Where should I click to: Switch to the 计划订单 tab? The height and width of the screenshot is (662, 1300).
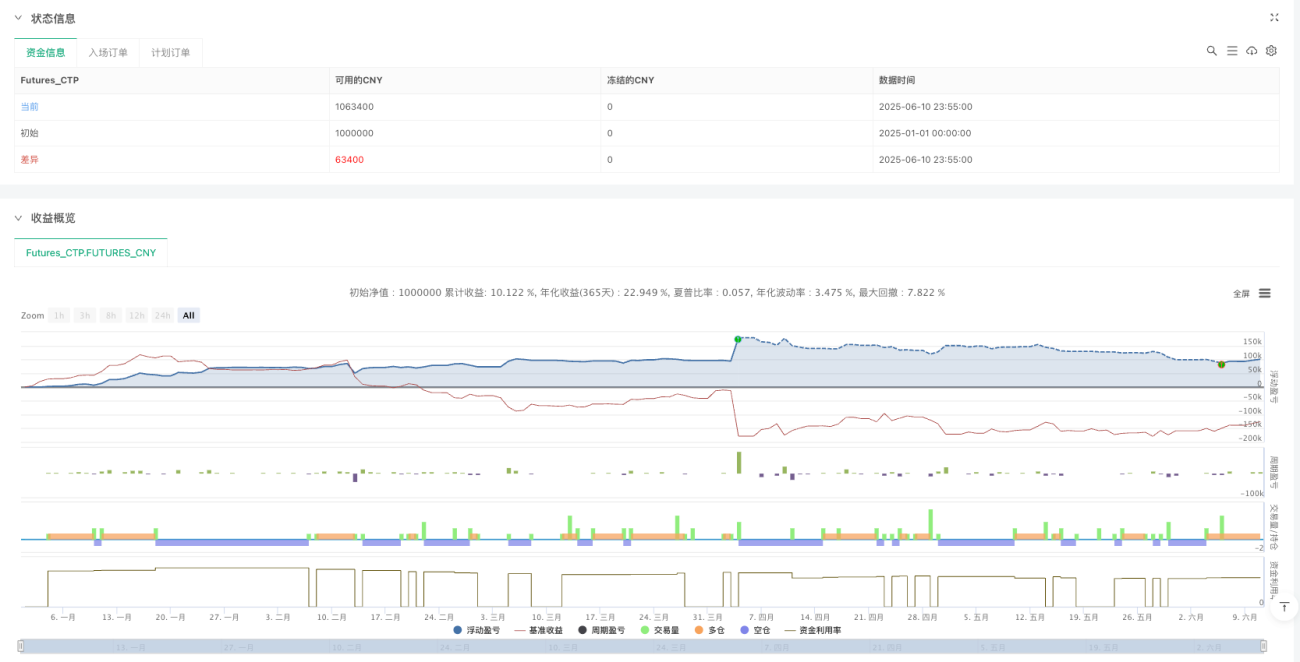(171, 53)
